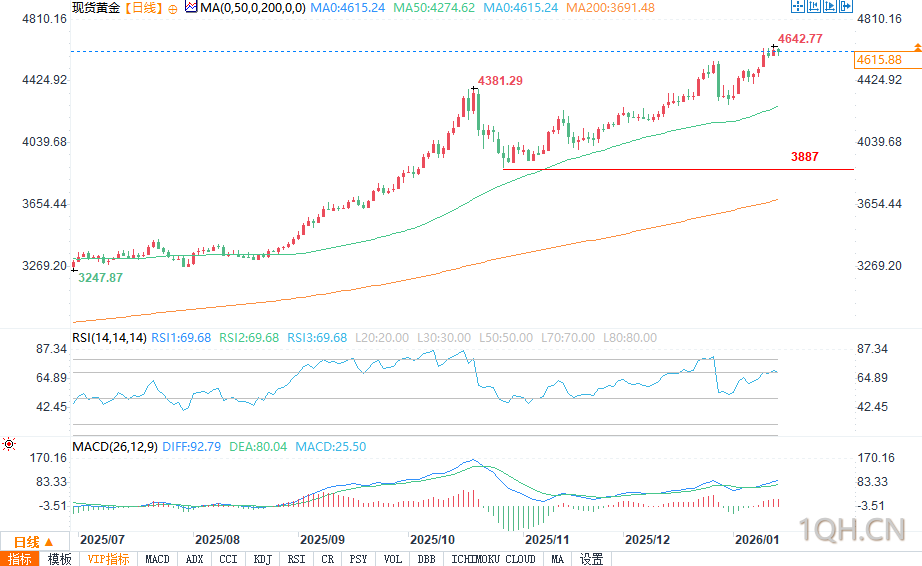
Task: Click the layout grid icon at top right
Action: (797, 7)
